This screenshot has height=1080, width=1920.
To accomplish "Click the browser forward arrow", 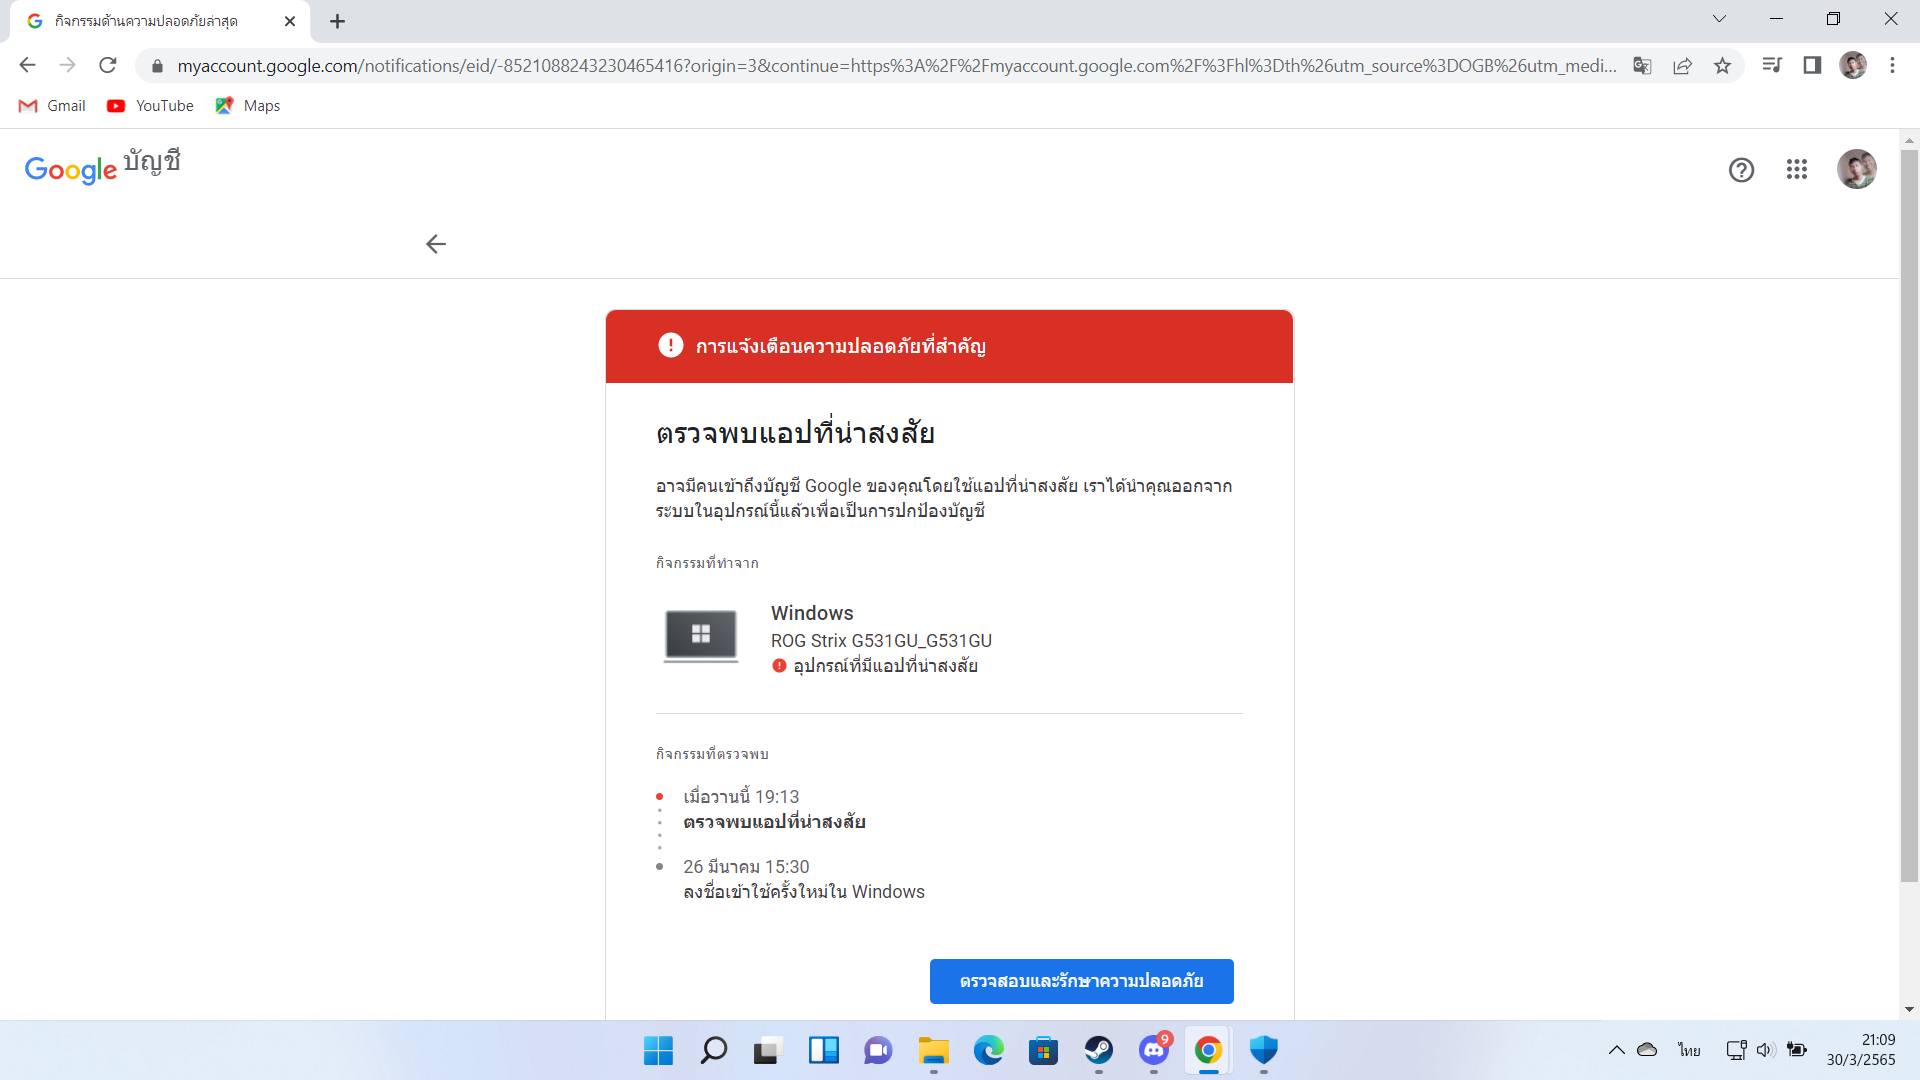I will coord(67,65).
